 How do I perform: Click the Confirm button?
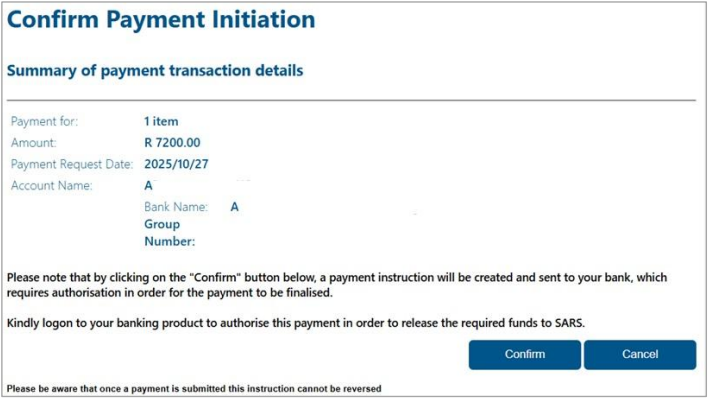point(524,354)
